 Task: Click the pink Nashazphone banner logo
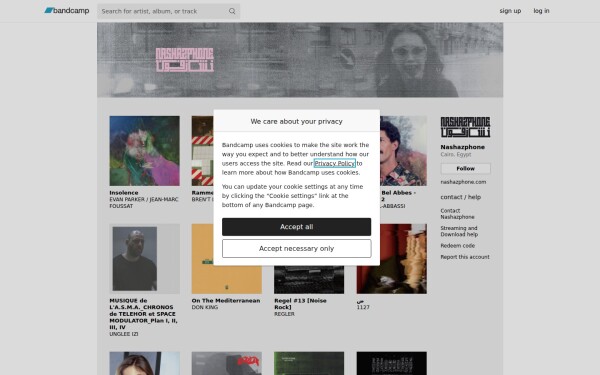184,60
